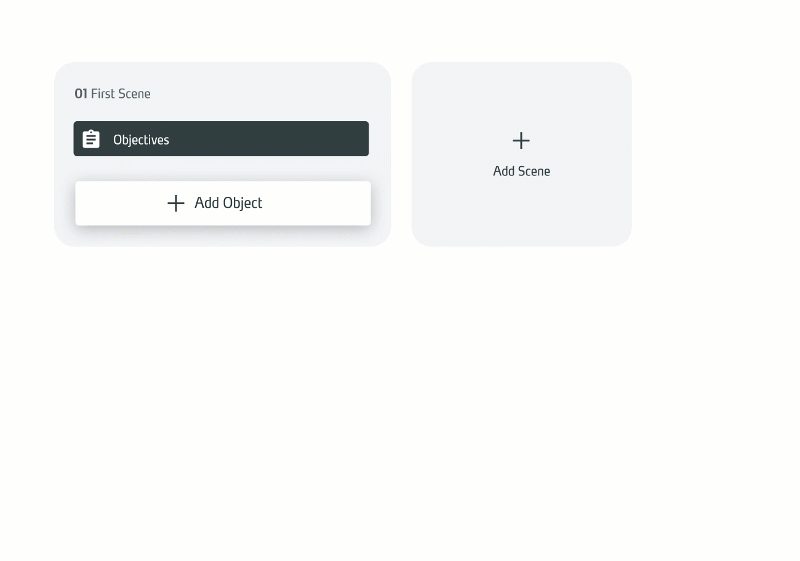800x561 pixels.
Task: Select the Add Scene text label
Action: pyautogui.click(x=521, y=171)
